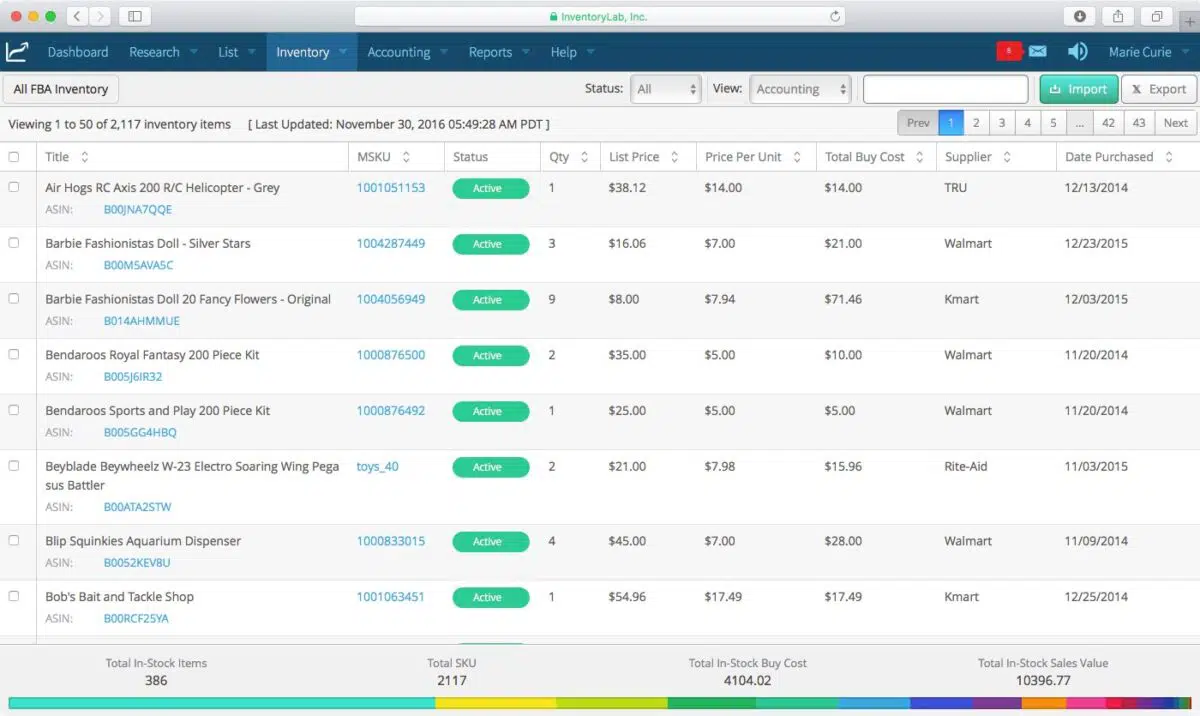Open the Status filter dropdown
This screenshot has width=1200, height=716.
(665, 89)
